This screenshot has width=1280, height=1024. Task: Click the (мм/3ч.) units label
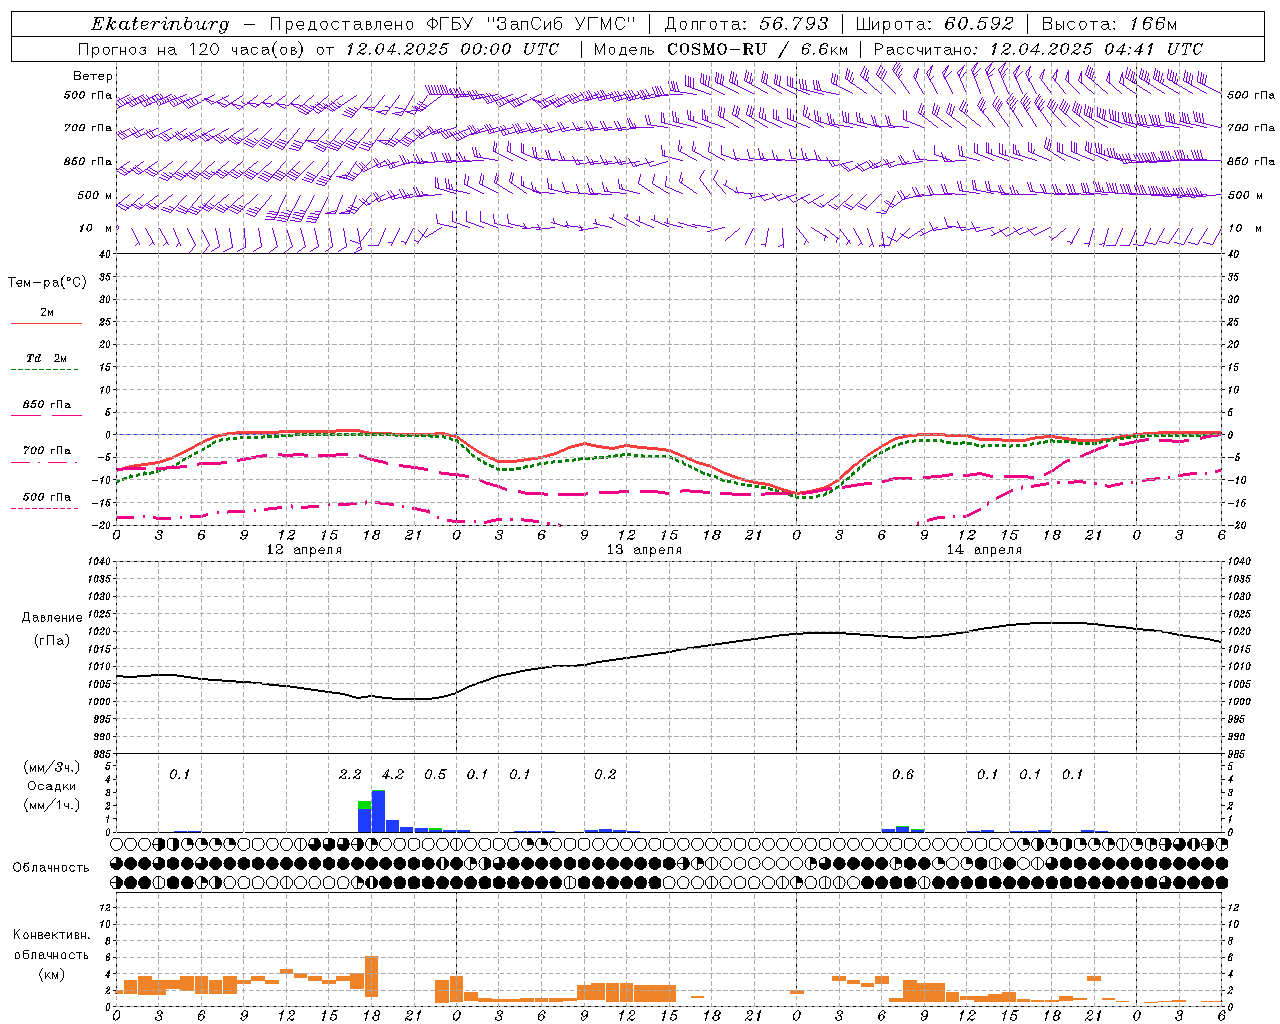click(x=52, y=767)
